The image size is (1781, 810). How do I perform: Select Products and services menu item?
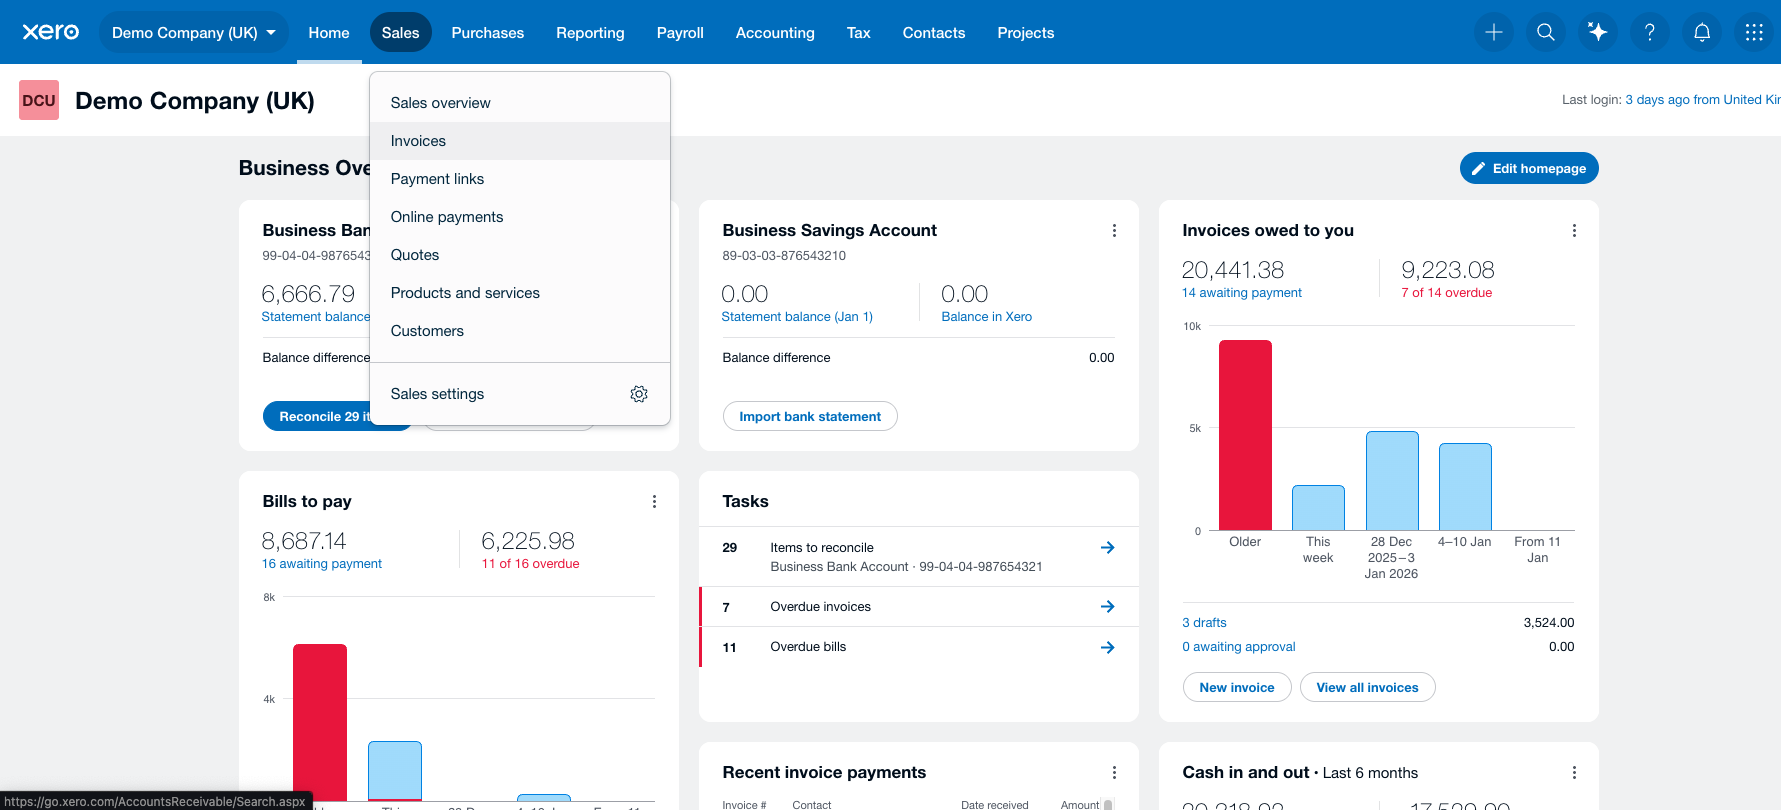click(520, 293)
